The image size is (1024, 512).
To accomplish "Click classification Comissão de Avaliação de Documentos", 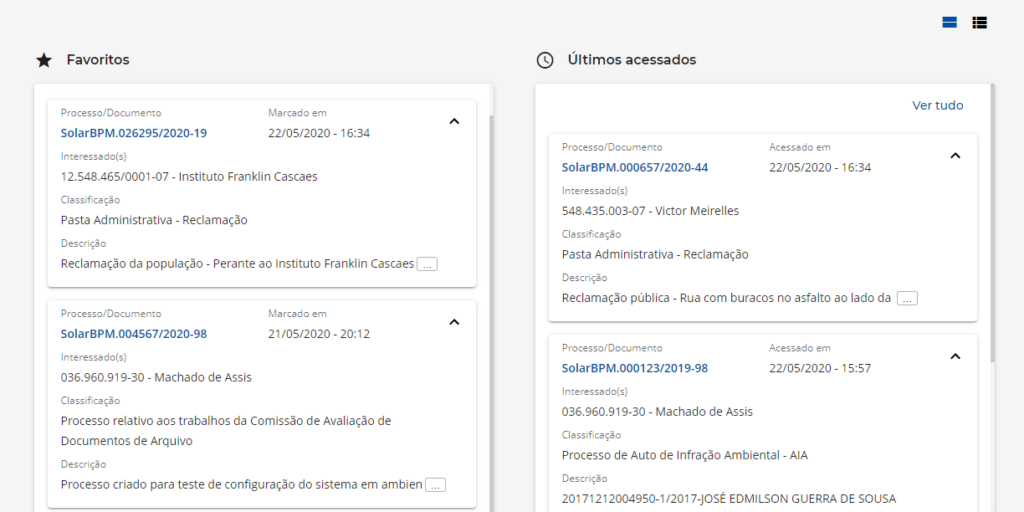I will click(226, 431).
